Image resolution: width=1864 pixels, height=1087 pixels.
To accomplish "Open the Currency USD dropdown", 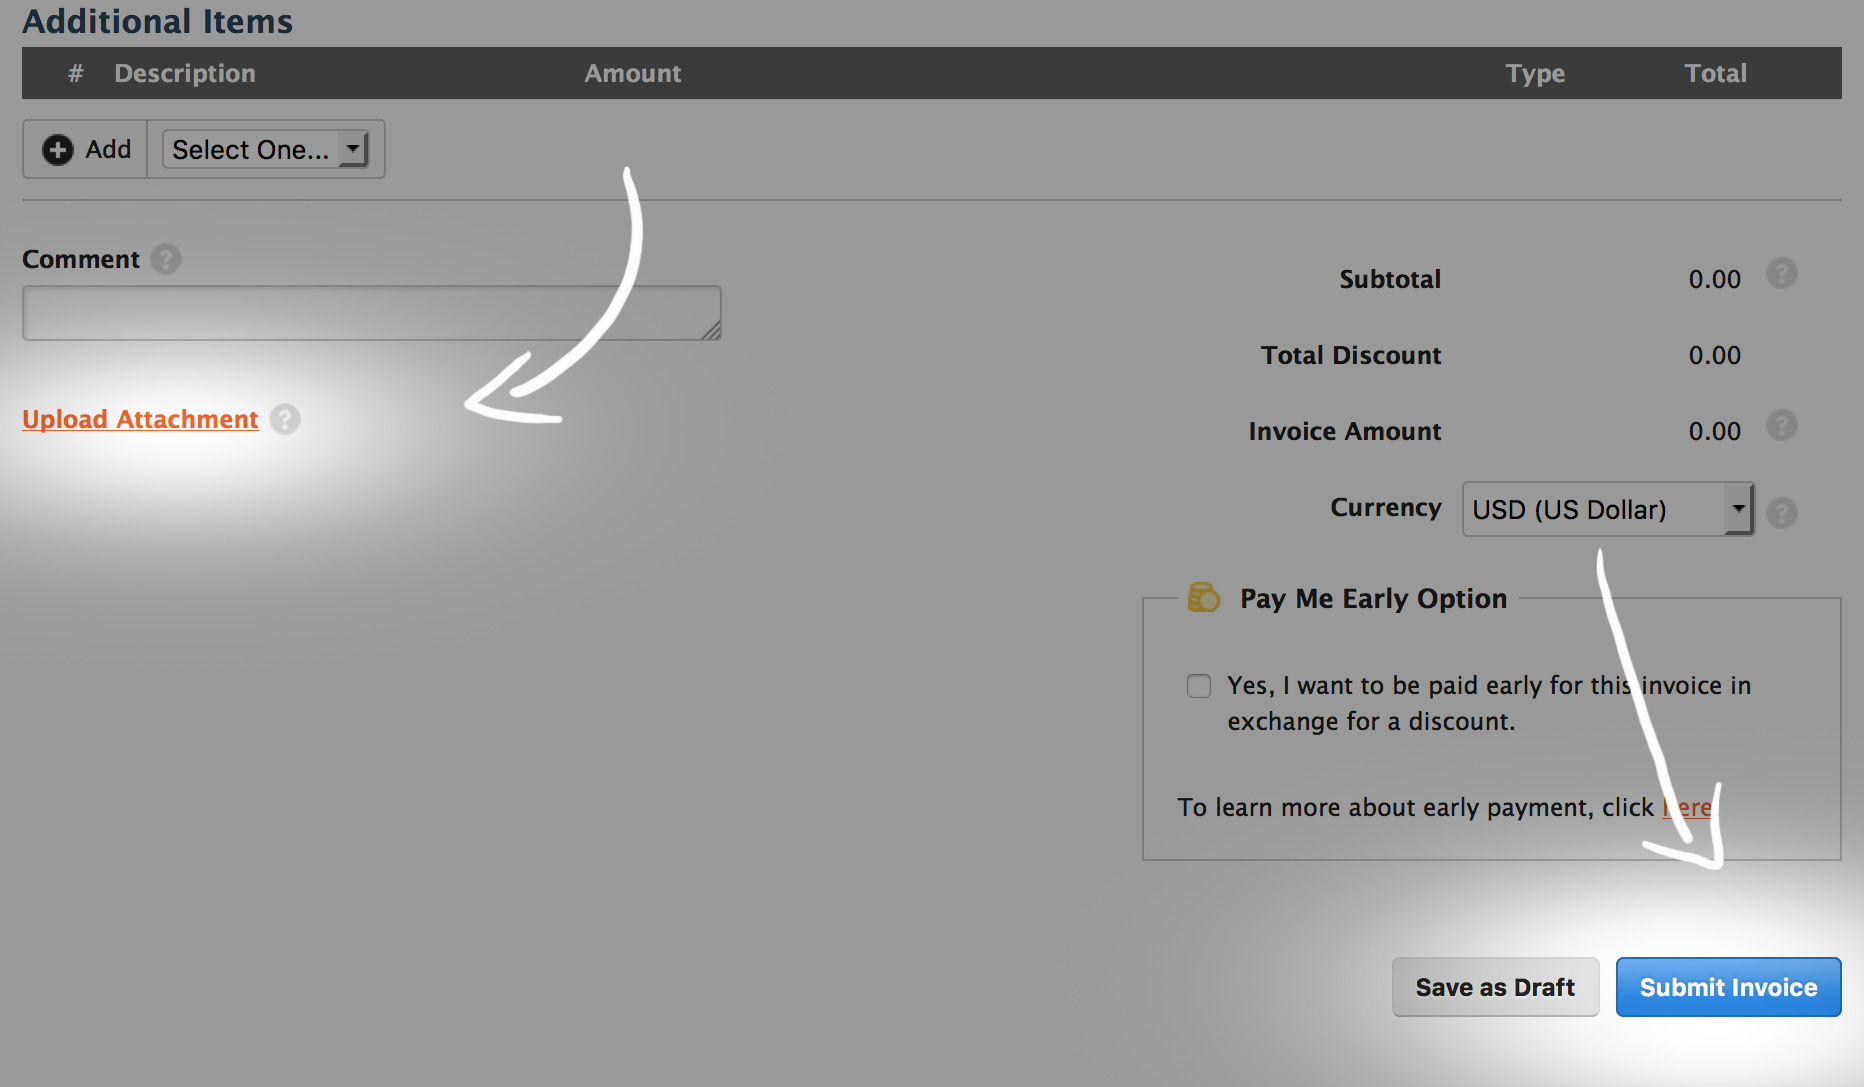I will (1608, 509).
